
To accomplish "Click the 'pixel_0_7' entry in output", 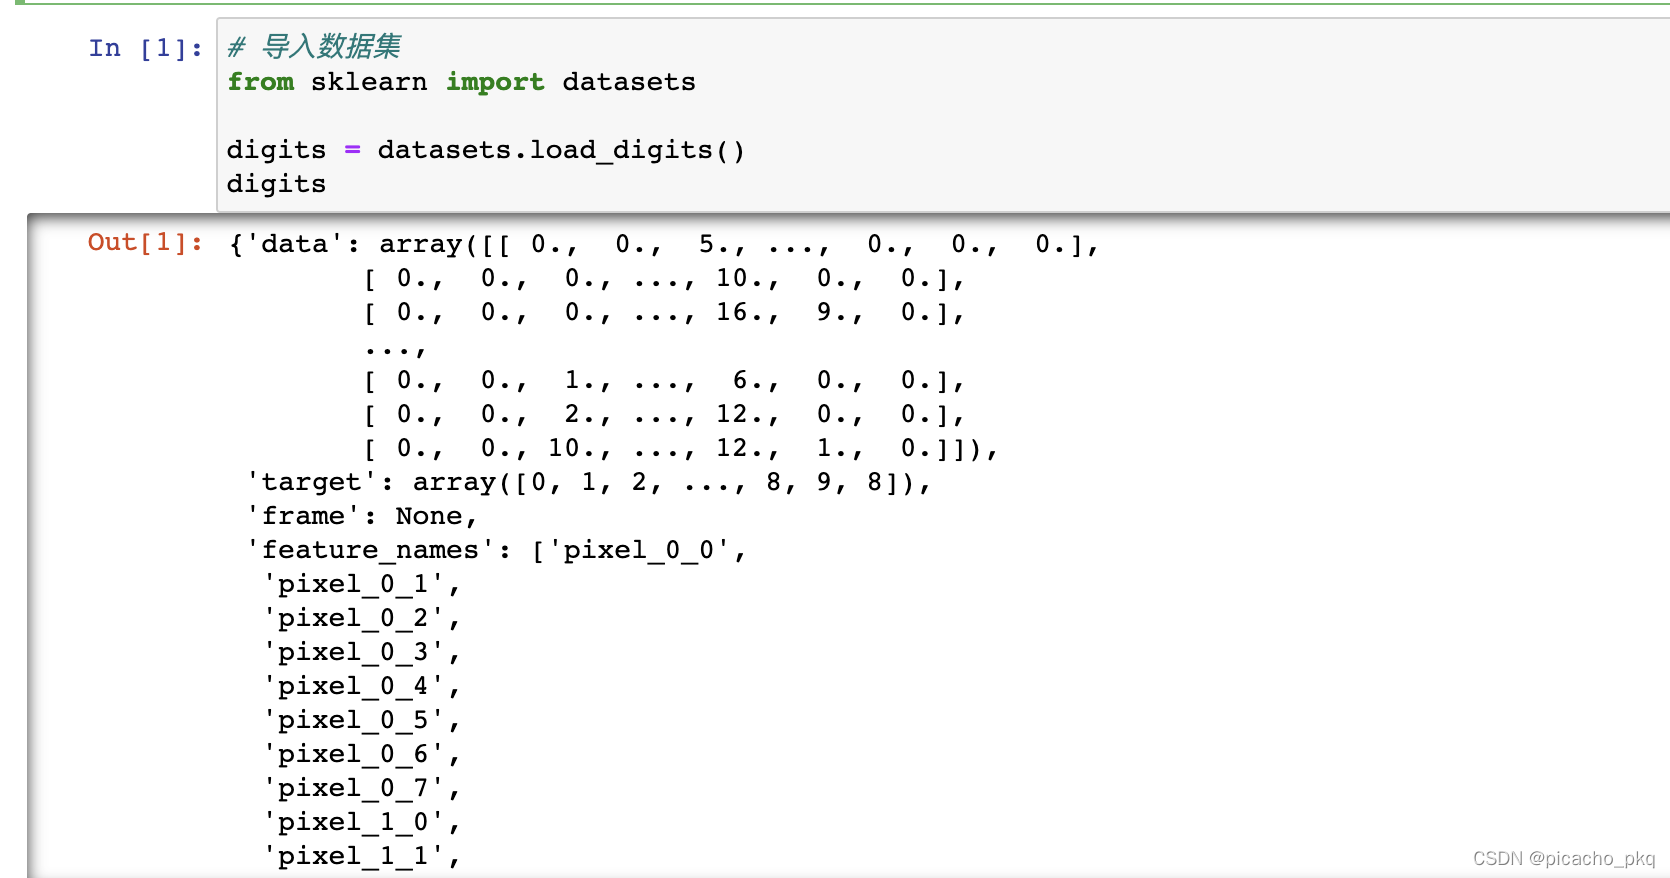I will (361, 788).
